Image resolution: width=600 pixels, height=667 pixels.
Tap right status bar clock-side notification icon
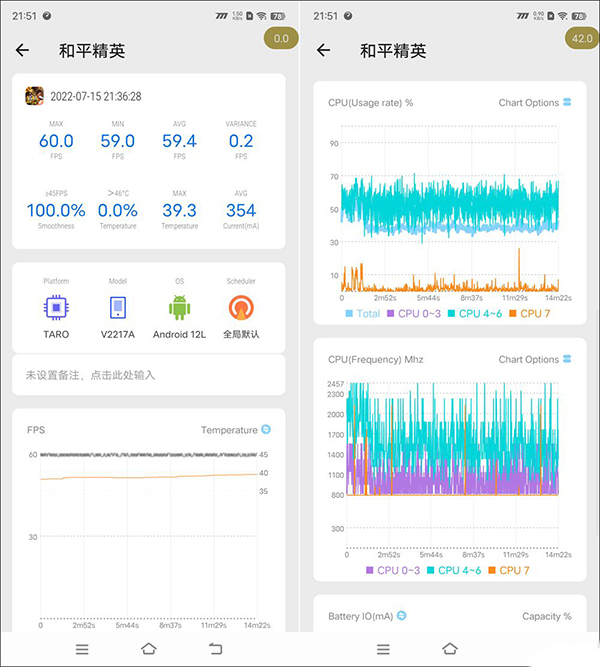[x=348, y=16]
